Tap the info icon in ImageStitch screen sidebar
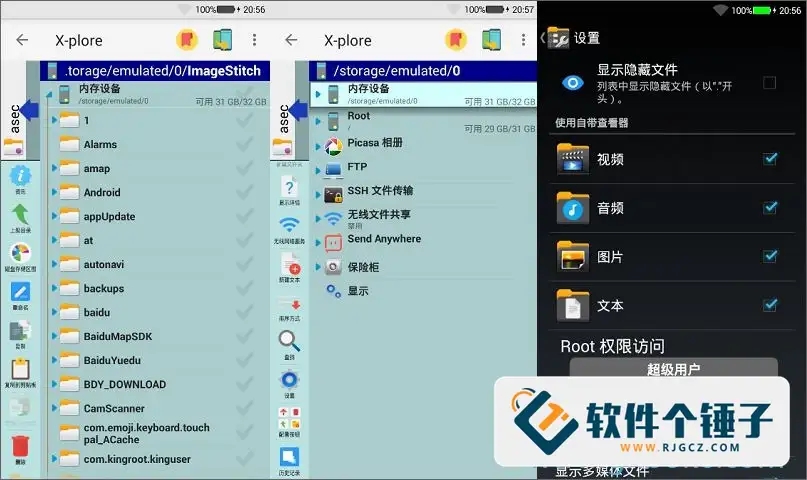This screenshot has width=807, height=480. pos(21,176)
